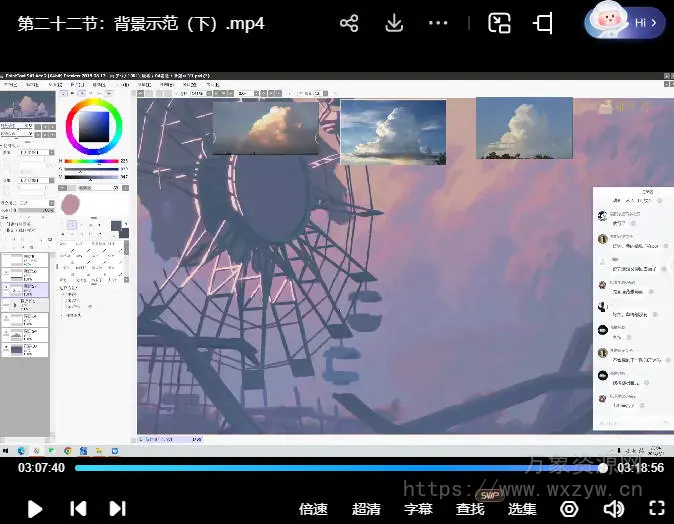Image resolution: width=674 pixels, height=524 pixels.
Task: Skip to the previous video
Action: coord(78,508)
